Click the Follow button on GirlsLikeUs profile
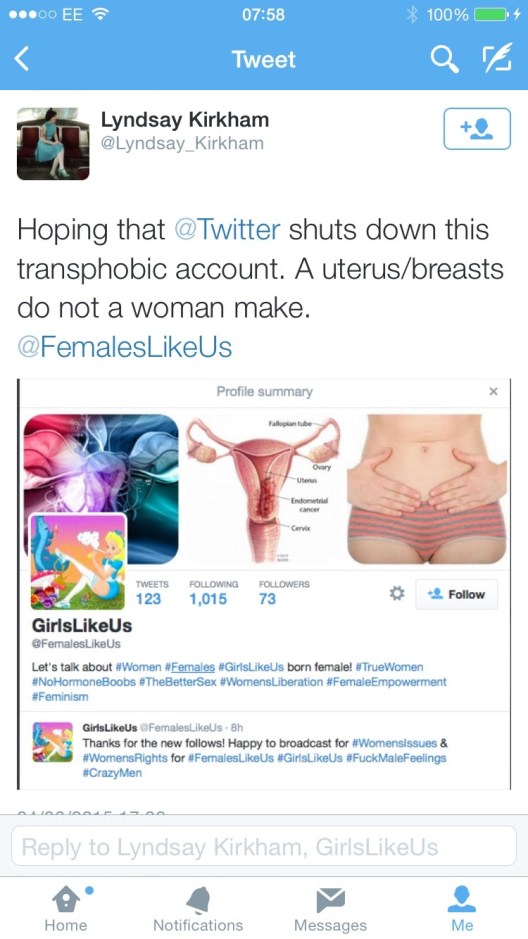The width and height of the screenshot is (528, 939). (457, 594)
